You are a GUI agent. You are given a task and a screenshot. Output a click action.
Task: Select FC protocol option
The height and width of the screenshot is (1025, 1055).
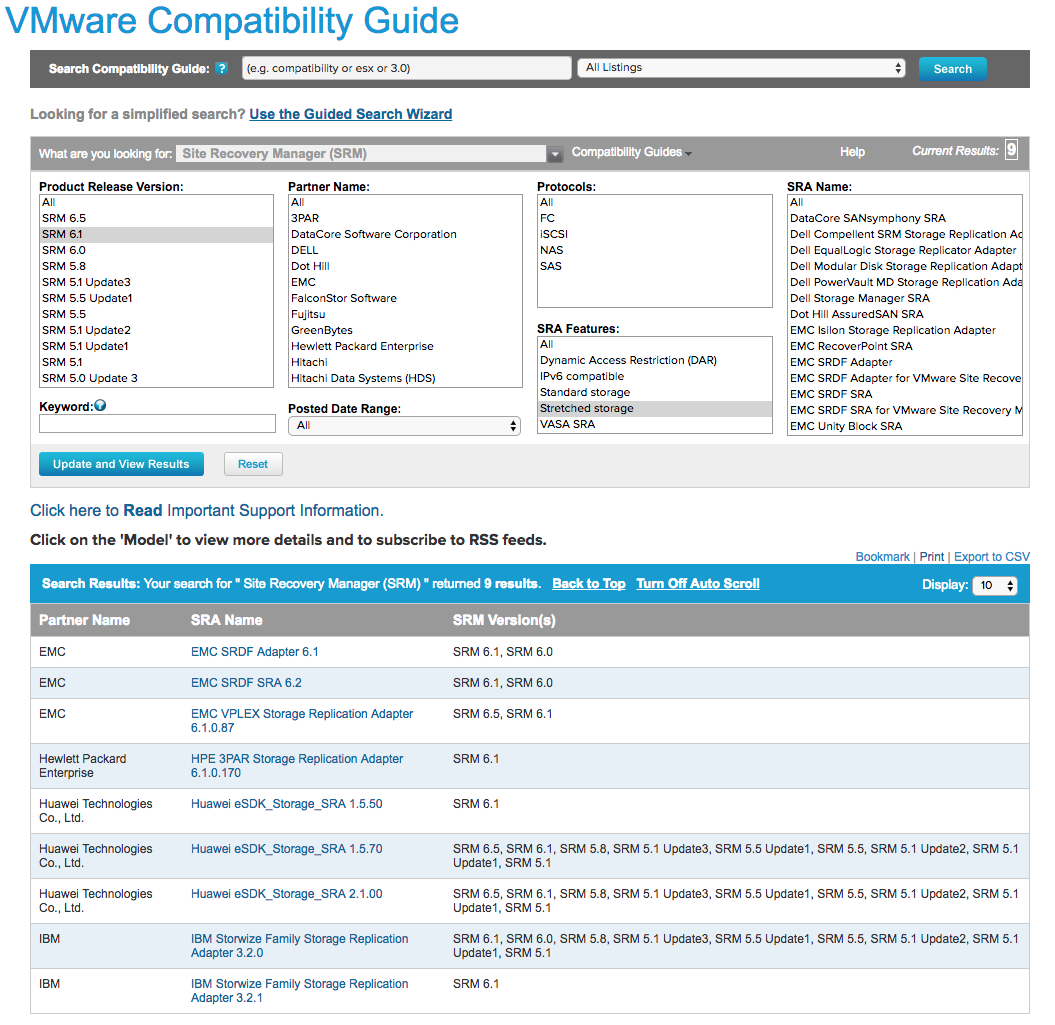[655, 218]
